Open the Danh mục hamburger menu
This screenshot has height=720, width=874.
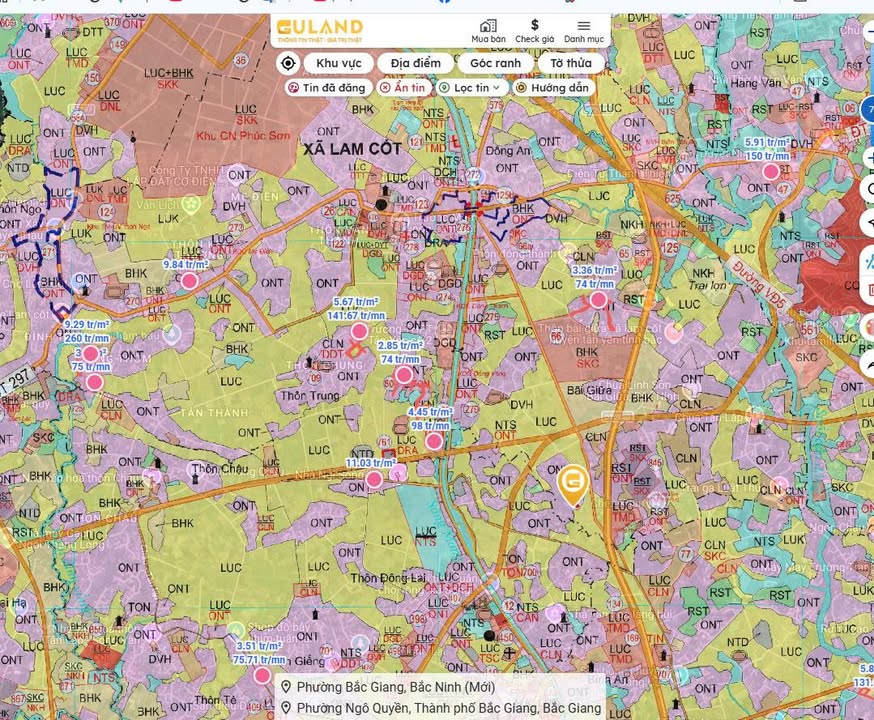coord(584,26)
